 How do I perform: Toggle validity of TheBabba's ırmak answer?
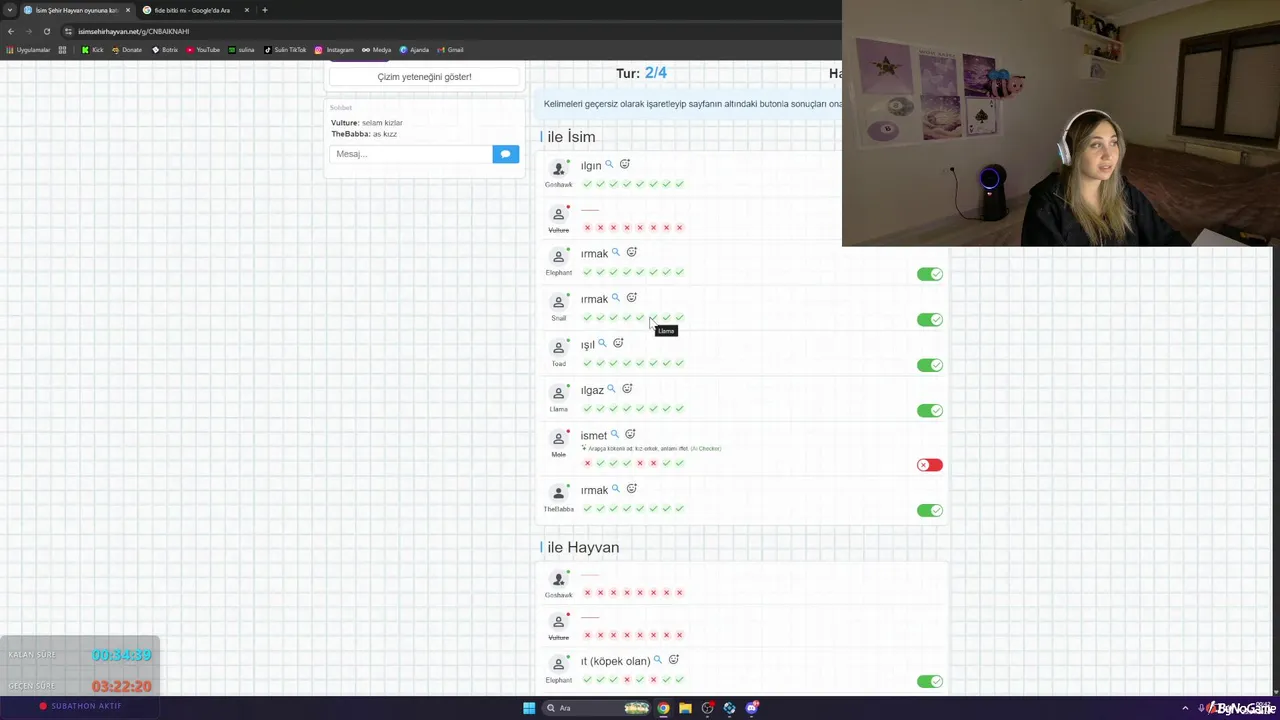[x=930, y=510]
